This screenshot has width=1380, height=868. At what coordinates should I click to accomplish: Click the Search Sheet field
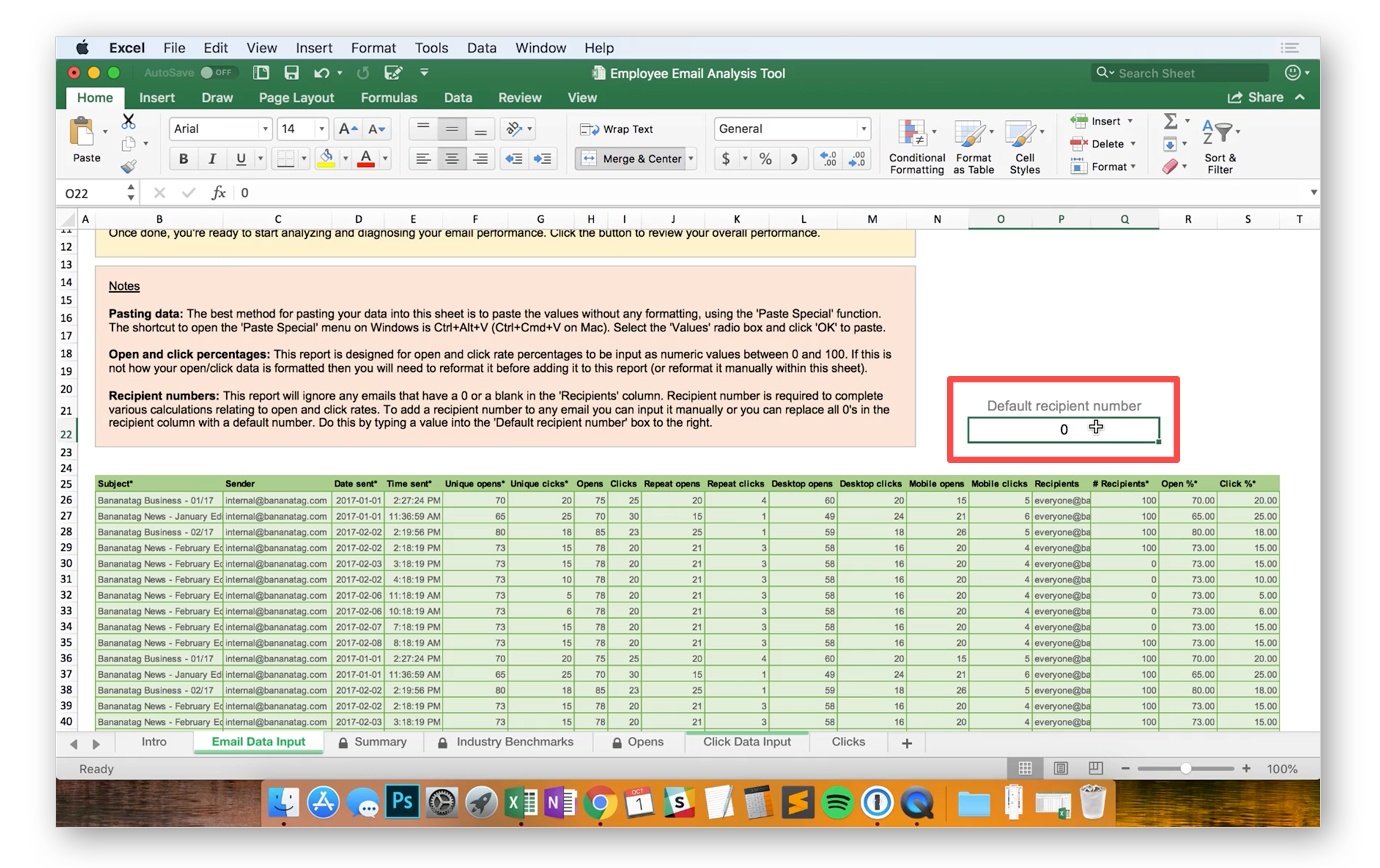point(1182,73)
